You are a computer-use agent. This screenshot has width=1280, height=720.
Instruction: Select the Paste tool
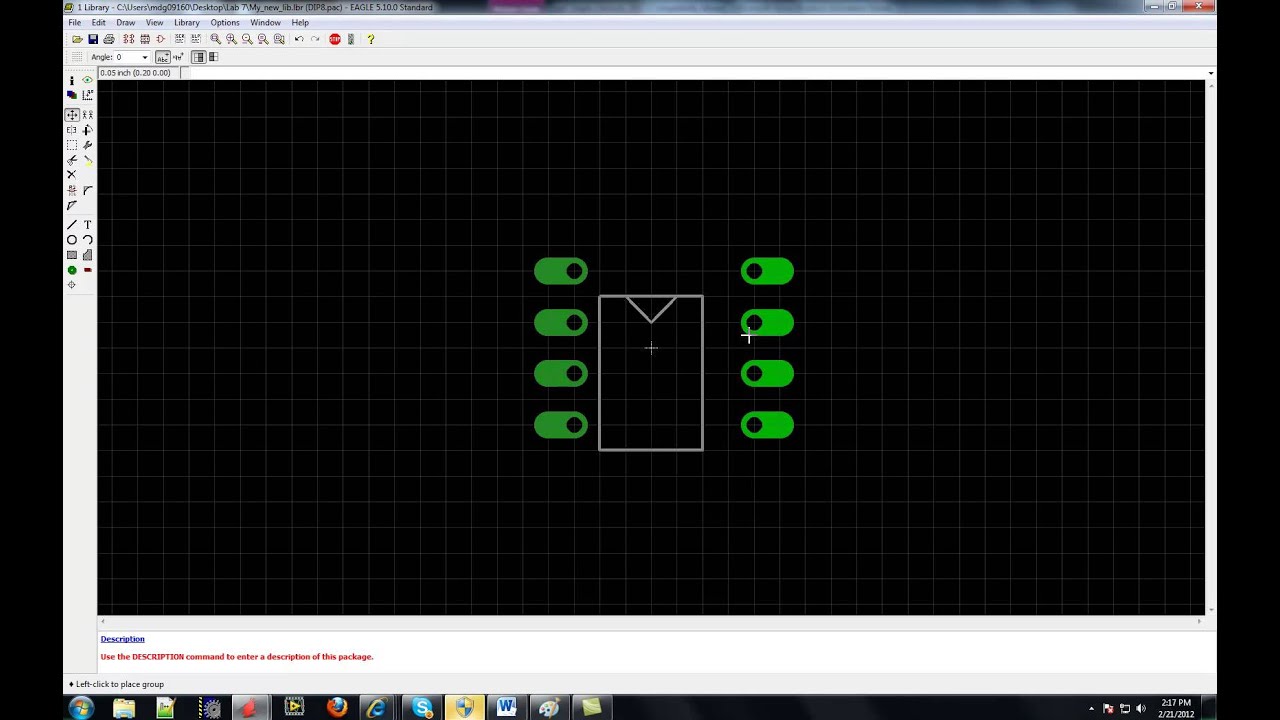[87, 160]
